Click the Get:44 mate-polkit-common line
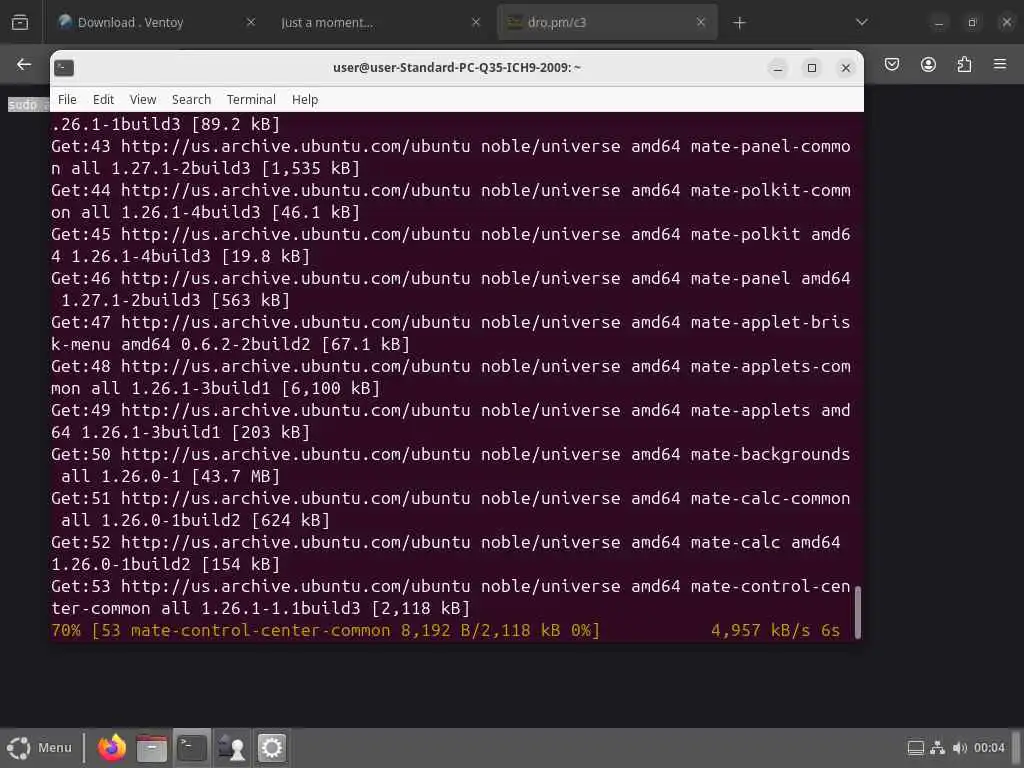Viewport: 1024px width, 768px height. click(451, 201)
